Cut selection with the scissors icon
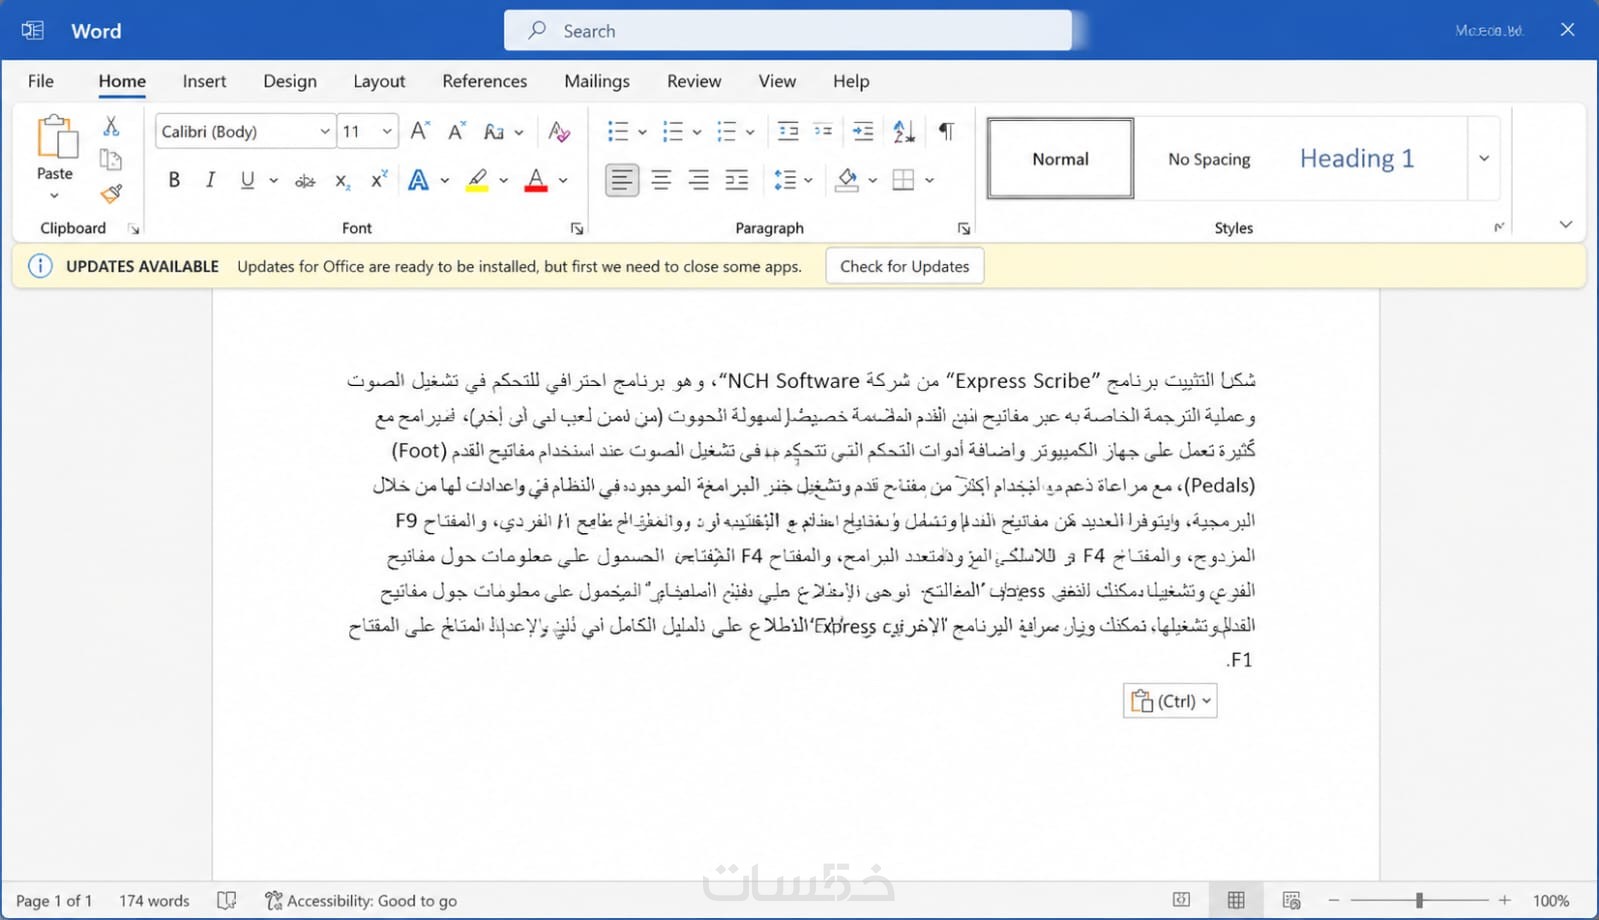Viewport: 1599px width, 920px height. point(111,126)
